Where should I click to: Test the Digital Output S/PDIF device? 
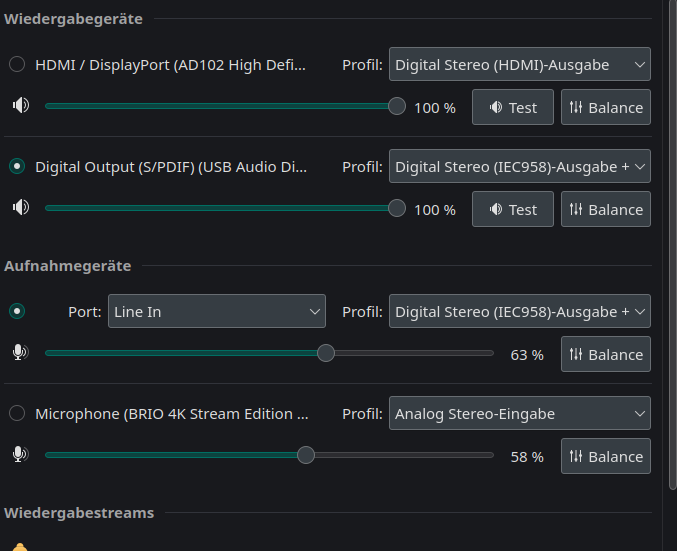tap(513, 209)
